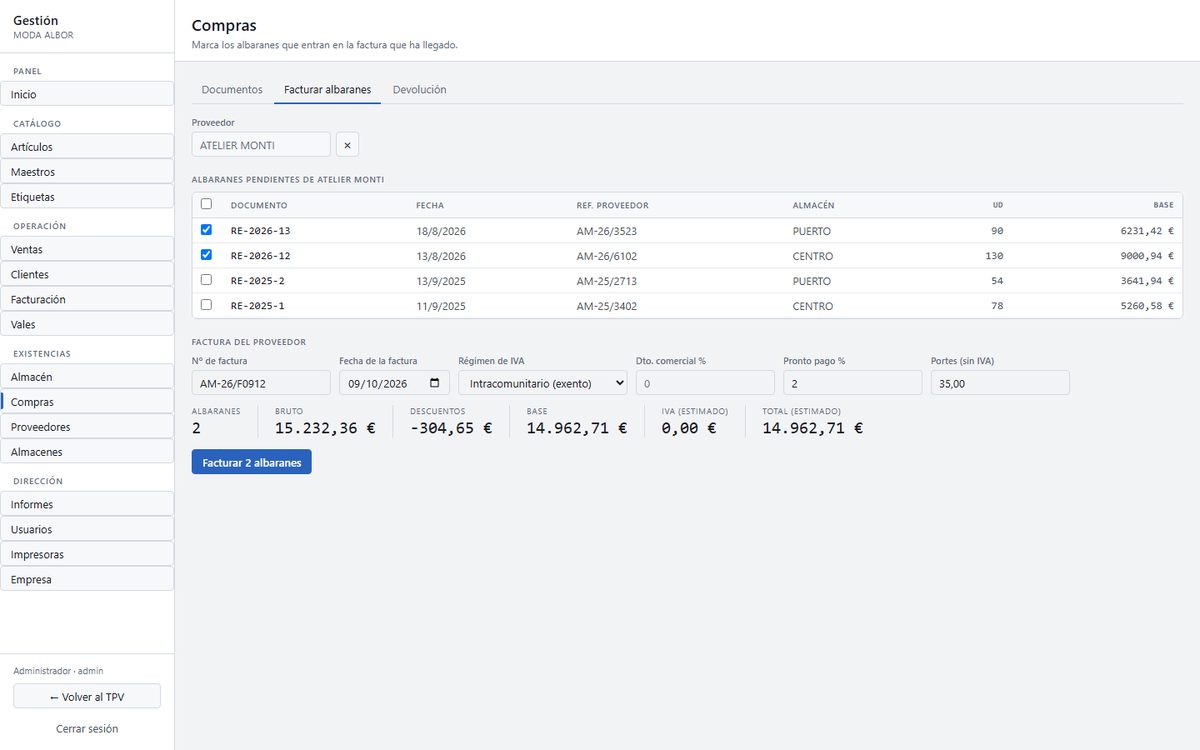The width and height of the screenshot is (1200, 750).
Task: Go to Inicio in the sidebar
Action: point(87,94)
